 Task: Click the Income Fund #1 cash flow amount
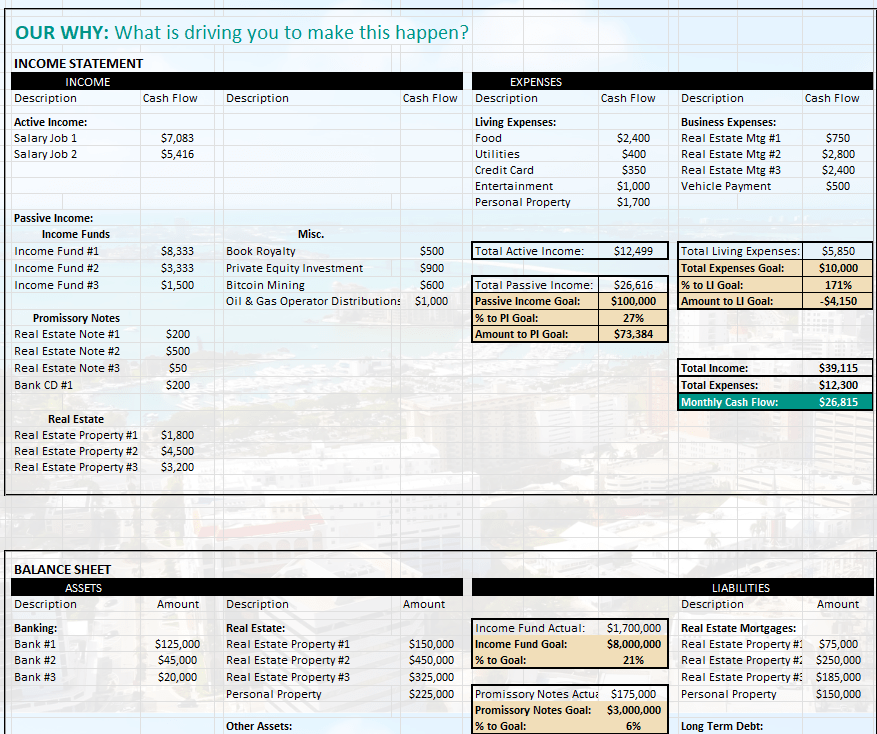click(177, 252)
